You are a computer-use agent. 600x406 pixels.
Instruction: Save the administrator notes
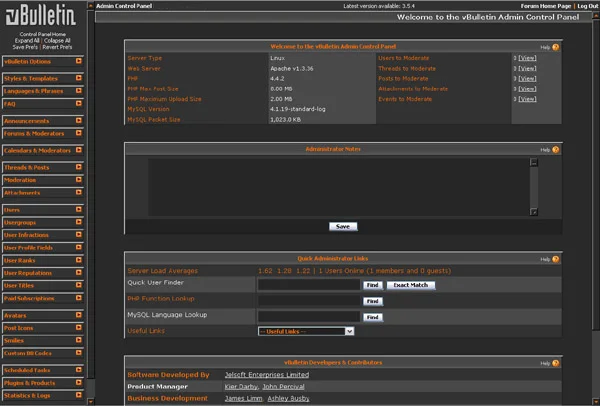click(x=342, y=226)
